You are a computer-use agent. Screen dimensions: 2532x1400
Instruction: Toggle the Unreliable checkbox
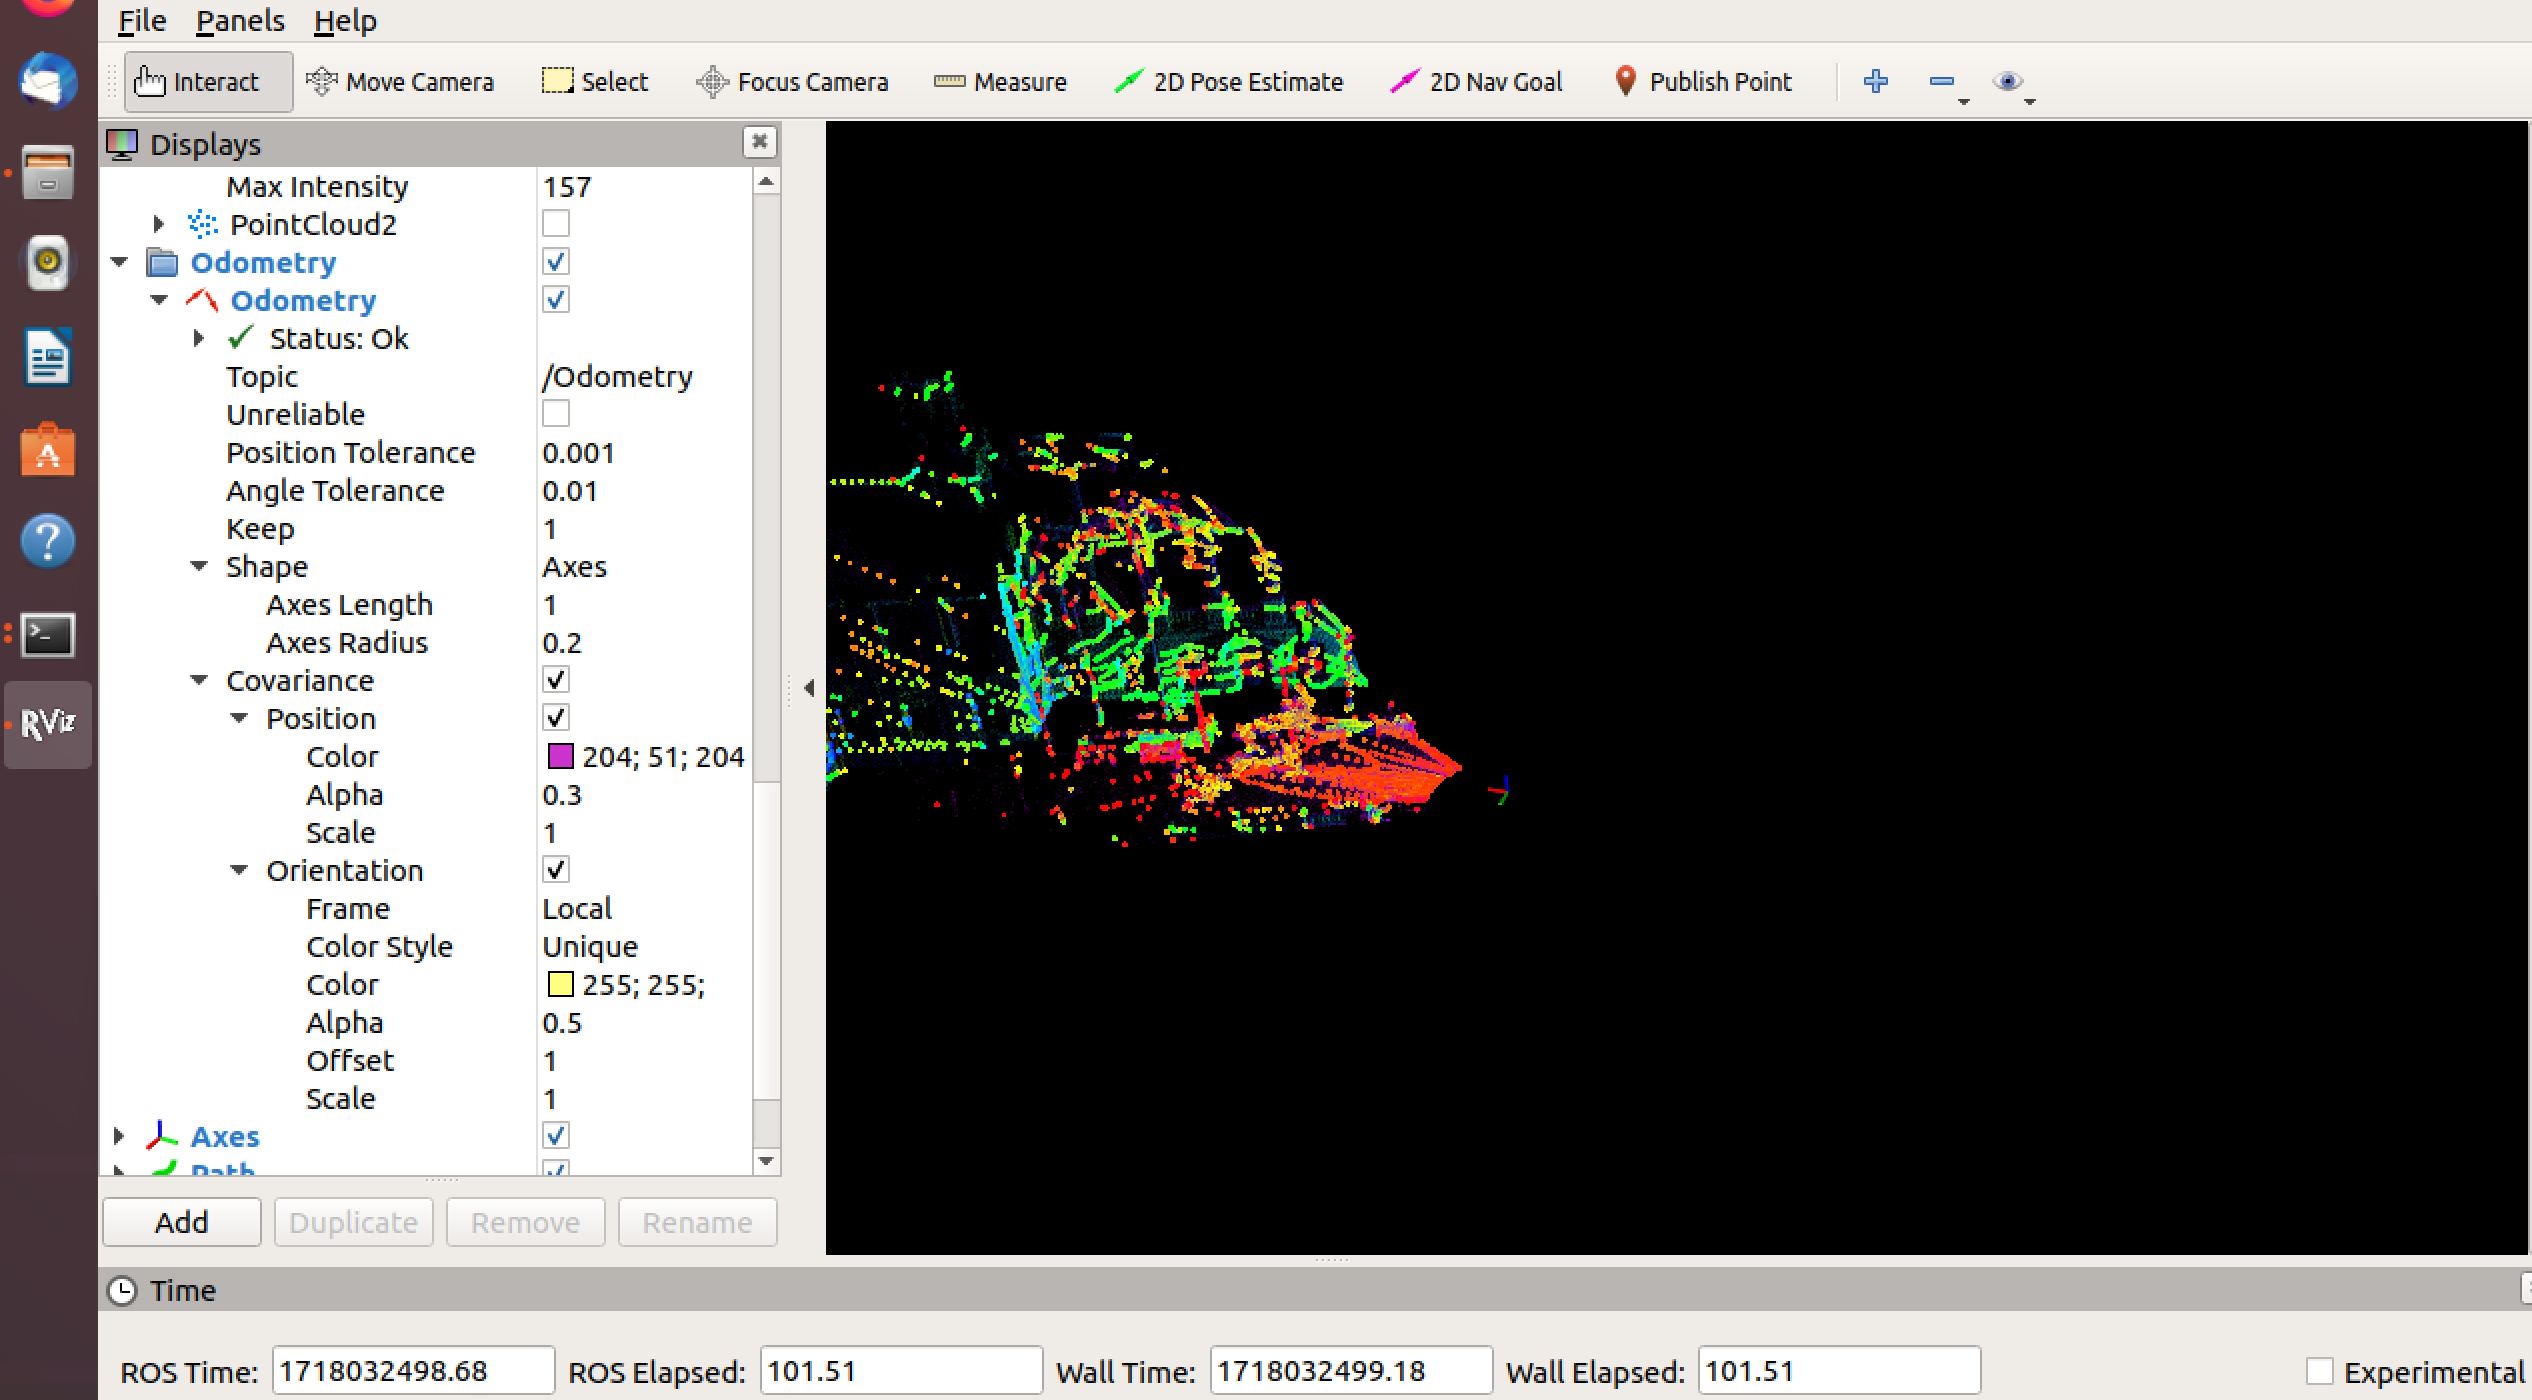pos(556,414)
